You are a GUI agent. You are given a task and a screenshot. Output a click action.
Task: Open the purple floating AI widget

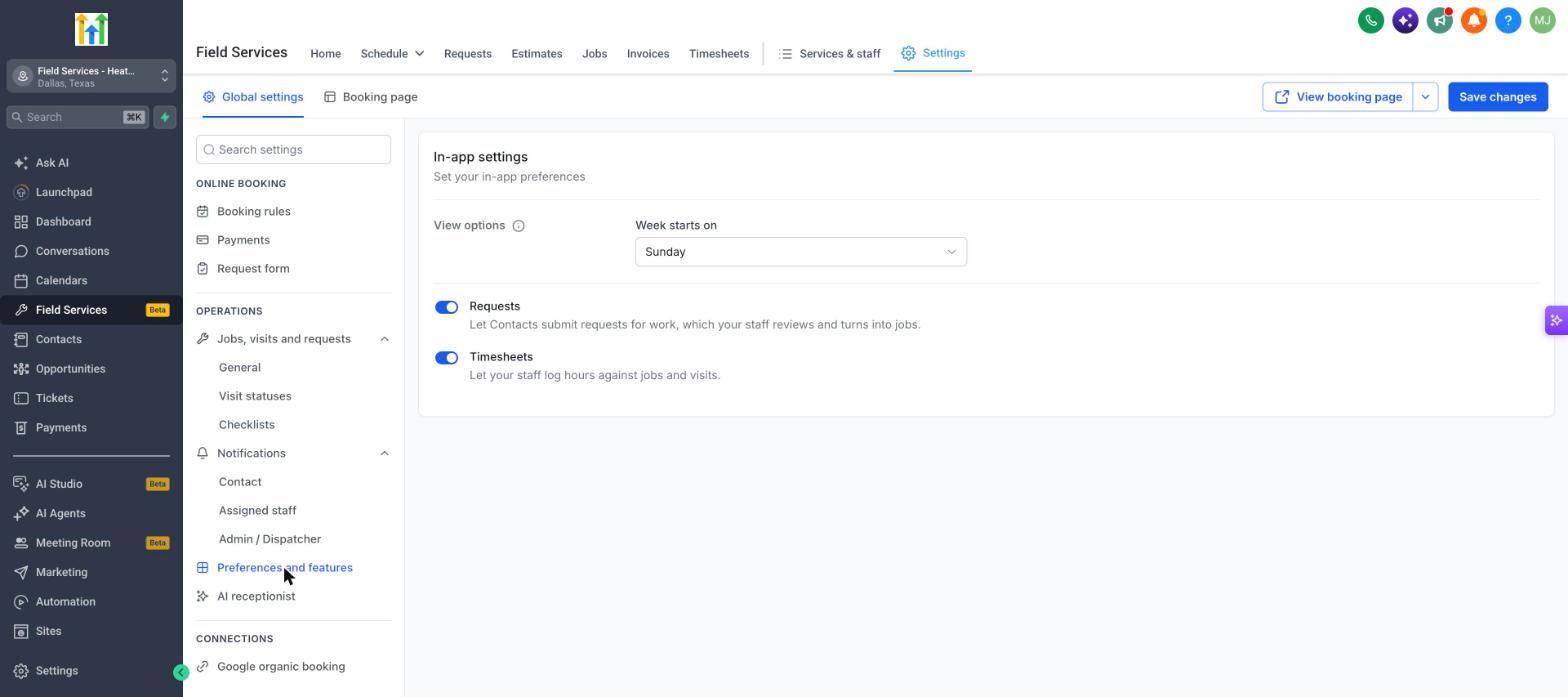pyautogui.click(x=1556, y=320)
